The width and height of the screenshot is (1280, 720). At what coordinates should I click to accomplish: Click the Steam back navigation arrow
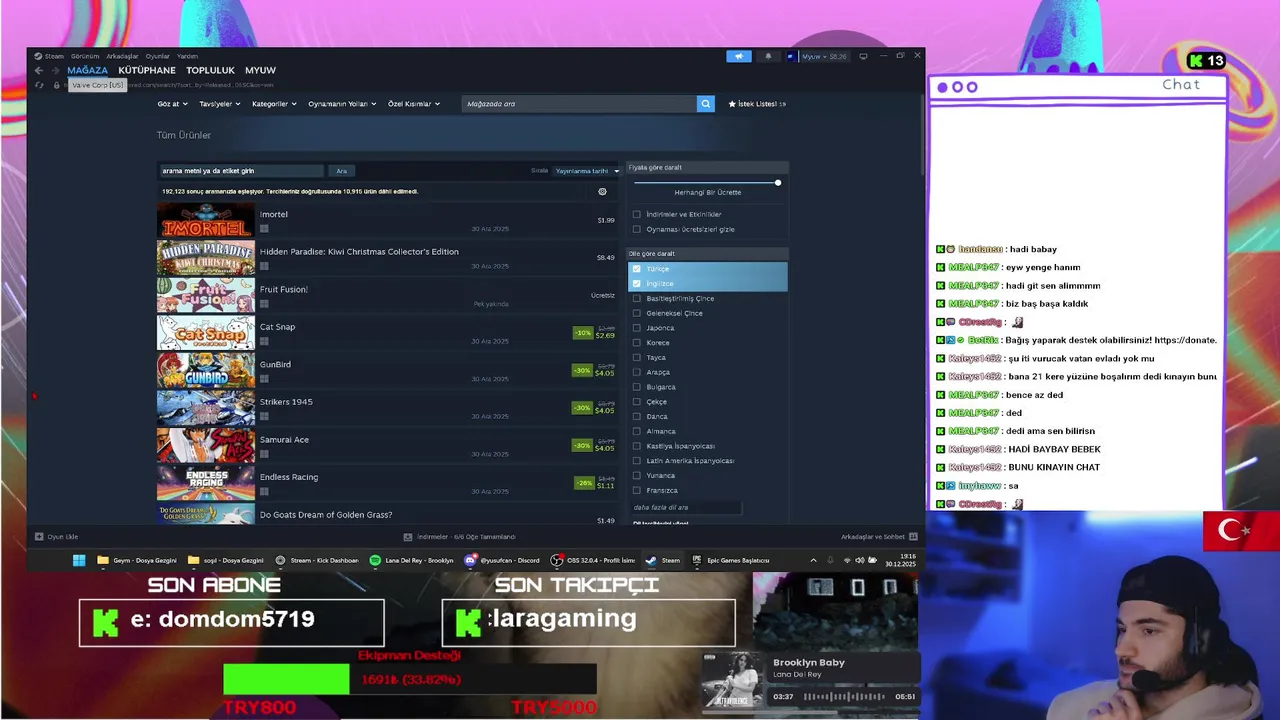(39, 70)
